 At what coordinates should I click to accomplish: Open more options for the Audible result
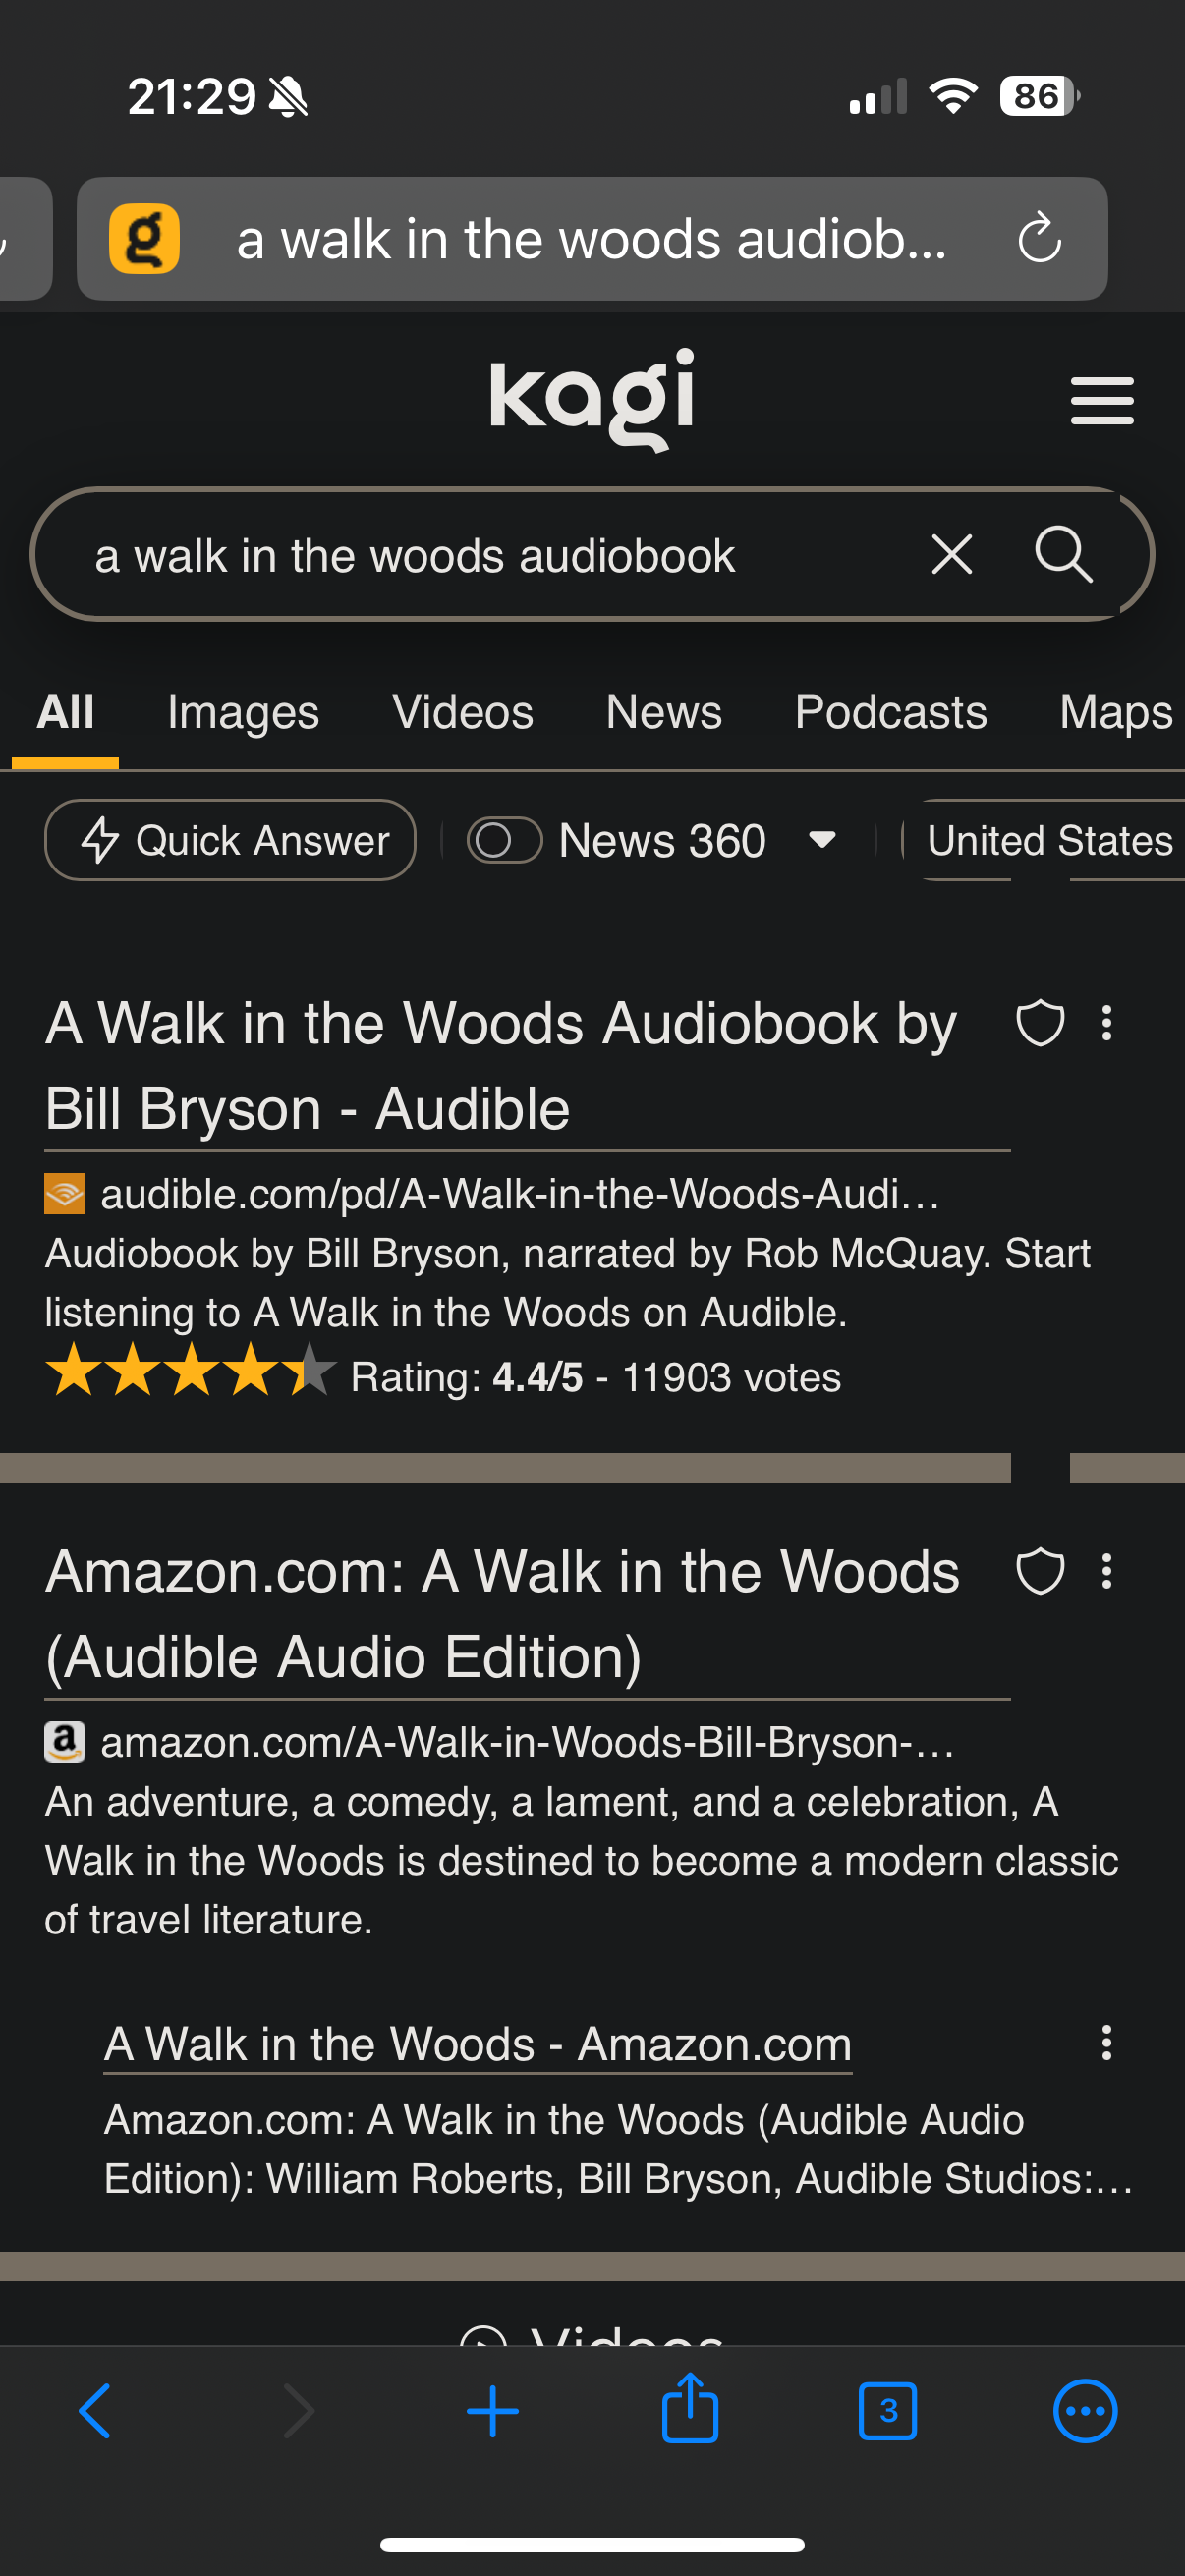pyautogui.click(x=1106, y=1023)
